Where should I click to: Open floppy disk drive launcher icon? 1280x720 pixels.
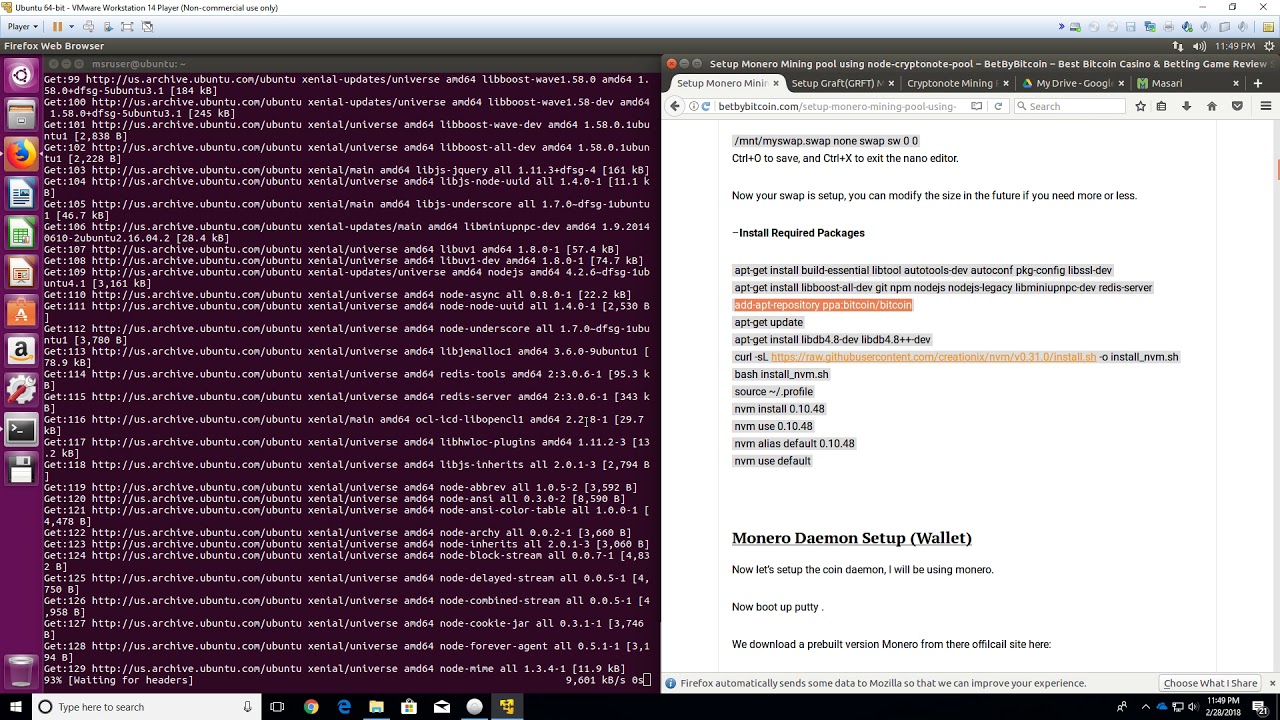(x=21, y=469)
